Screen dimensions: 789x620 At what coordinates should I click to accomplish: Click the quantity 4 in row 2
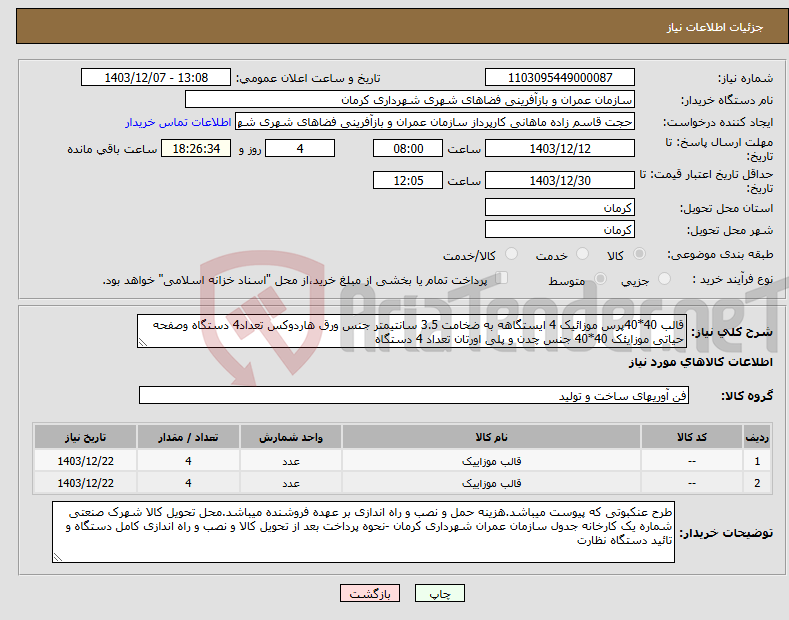click(188, 483)
